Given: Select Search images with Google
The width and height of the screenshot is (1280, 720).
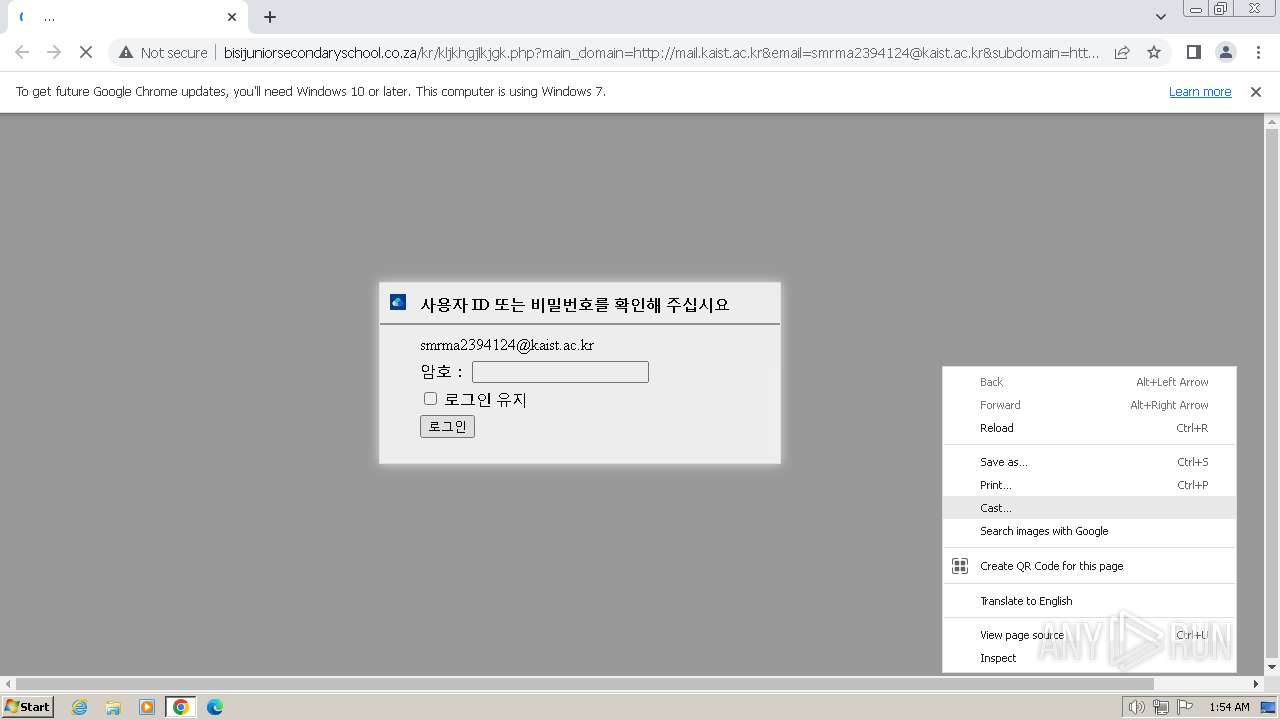Looking at the screenshot, I should tap(1089, 531).
